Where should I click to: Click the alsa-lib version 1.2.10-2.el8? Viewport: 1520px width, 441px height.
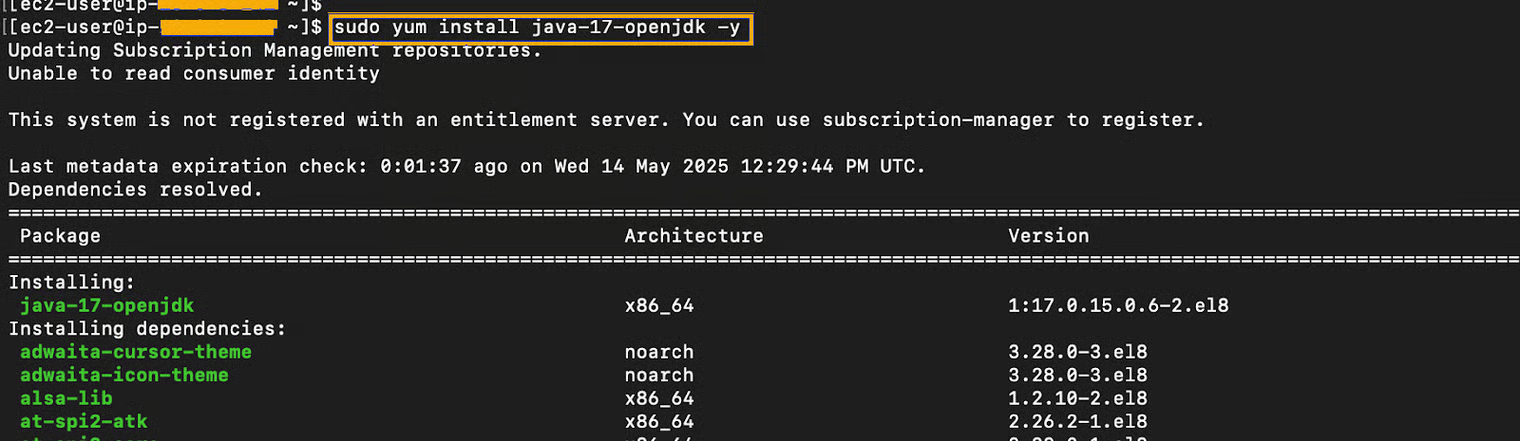click(1078, 398)
